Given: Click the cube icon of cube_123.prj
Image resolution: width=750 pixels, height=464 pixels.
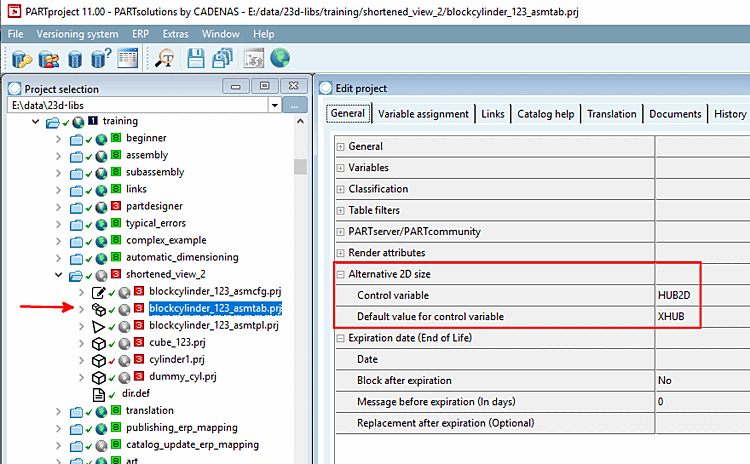Looking at the screenshot, I should coord(99,343).
